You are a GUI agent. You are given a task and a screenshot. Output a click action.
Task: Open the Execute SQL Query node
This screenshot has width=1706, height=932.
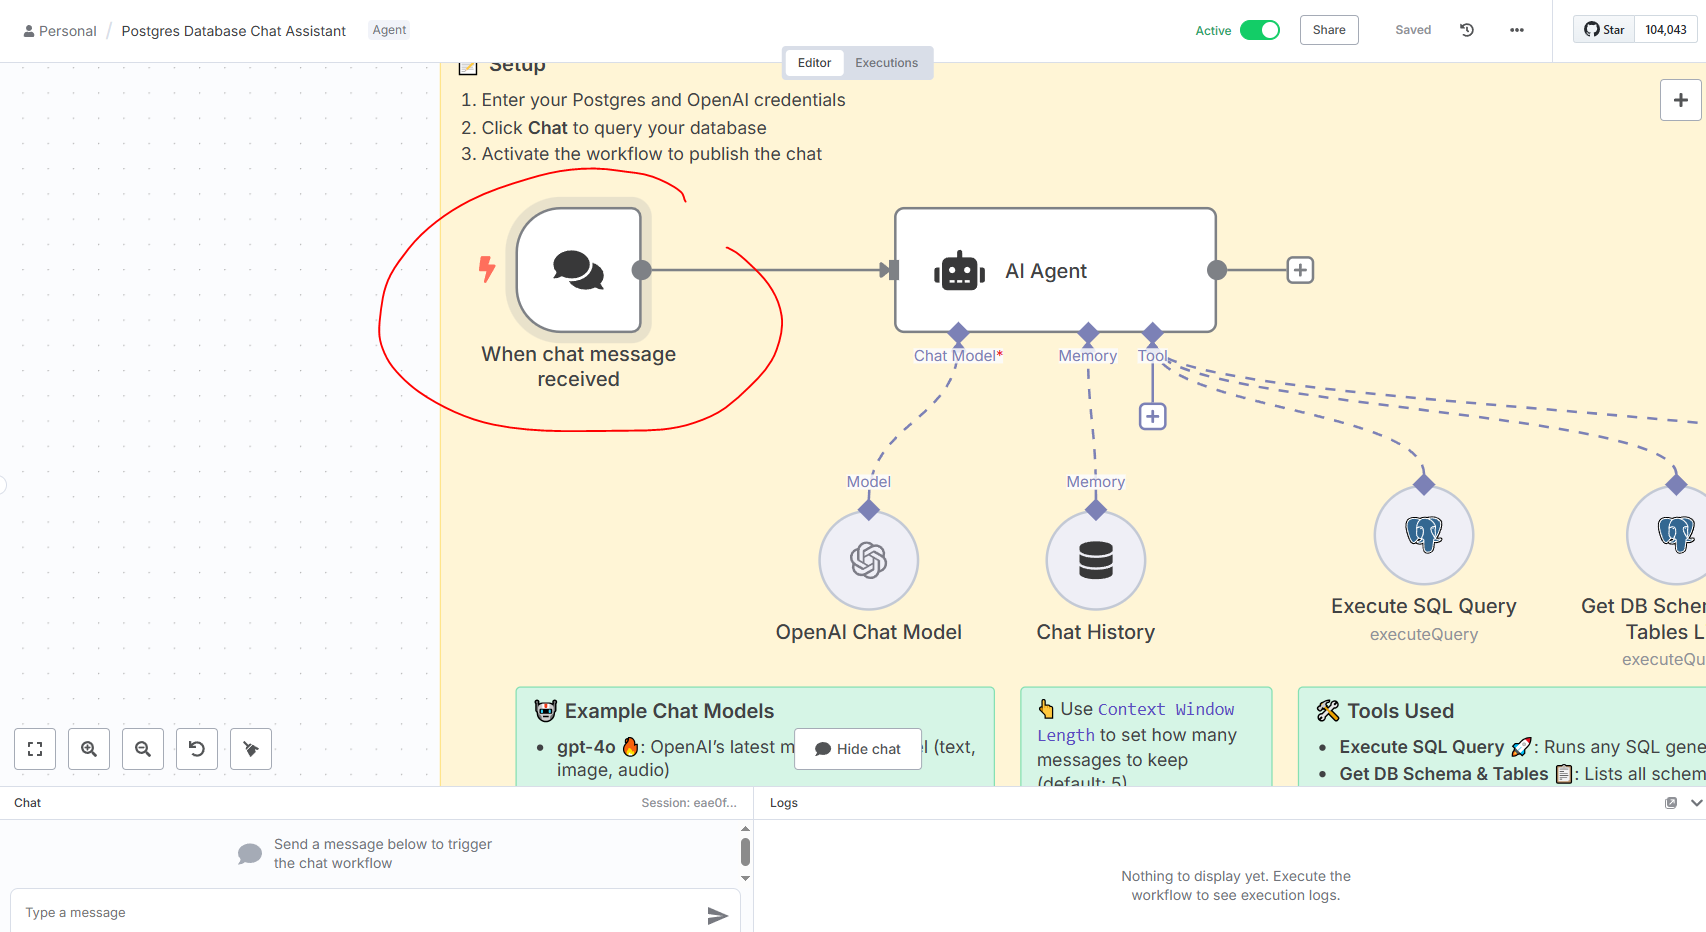pyautogui.click(x=1422, y=535)
